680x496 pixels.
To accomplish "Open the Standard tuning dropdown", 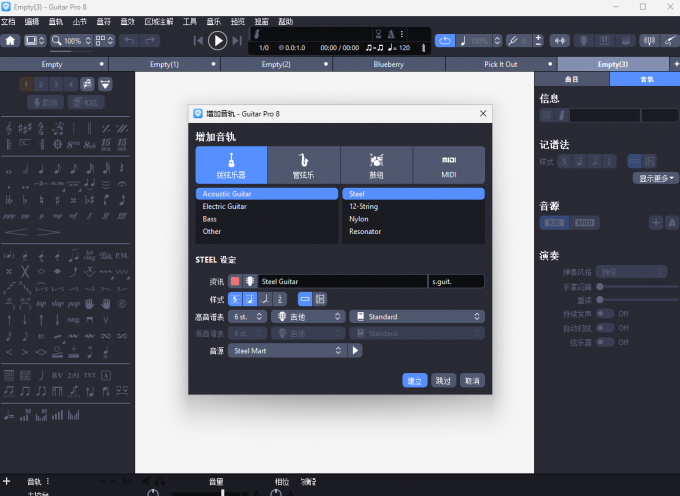I will (416, 317).
